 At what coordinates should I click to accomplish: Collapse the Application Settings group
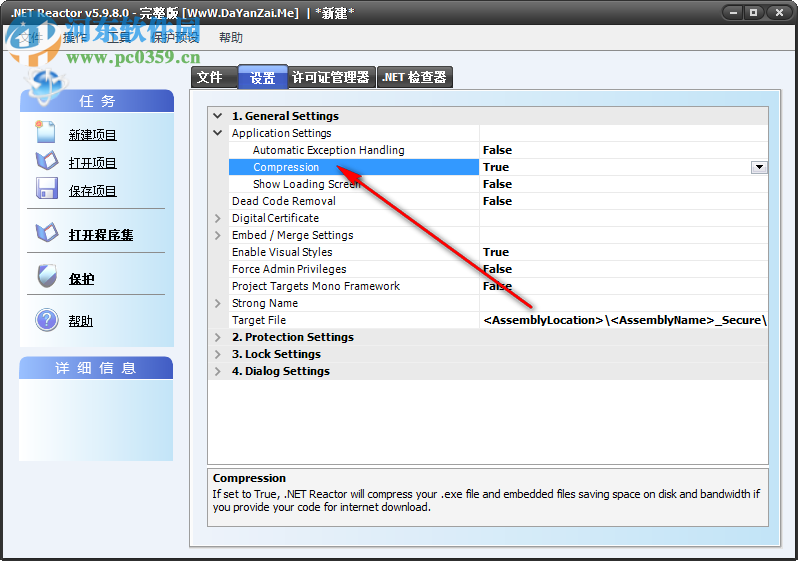click(x=218, y=133)
